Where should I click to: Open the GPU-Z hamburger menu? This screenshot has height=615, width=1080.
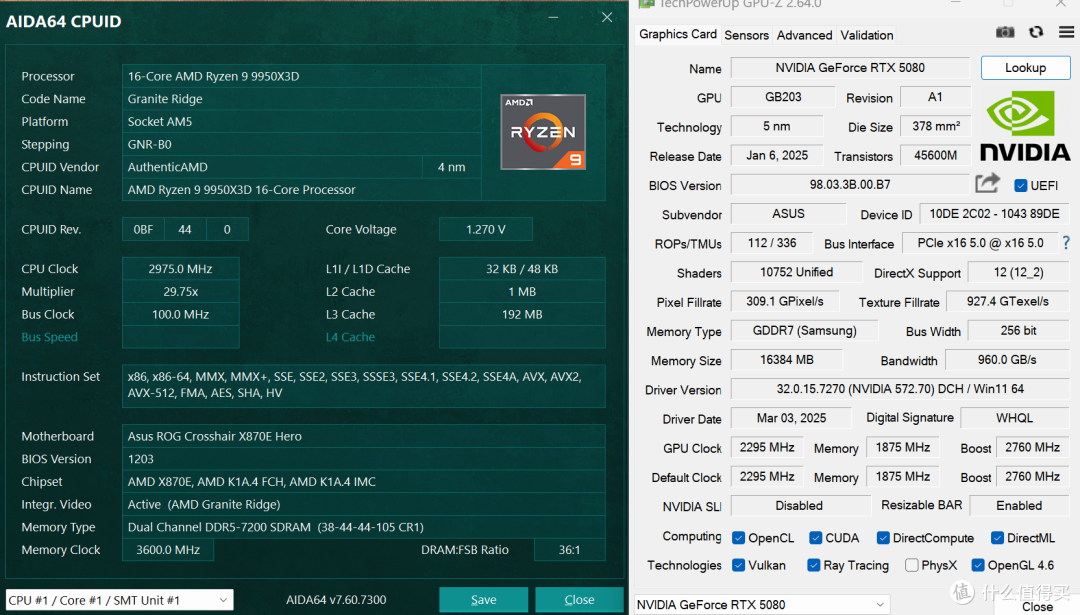click(1066, 32)
